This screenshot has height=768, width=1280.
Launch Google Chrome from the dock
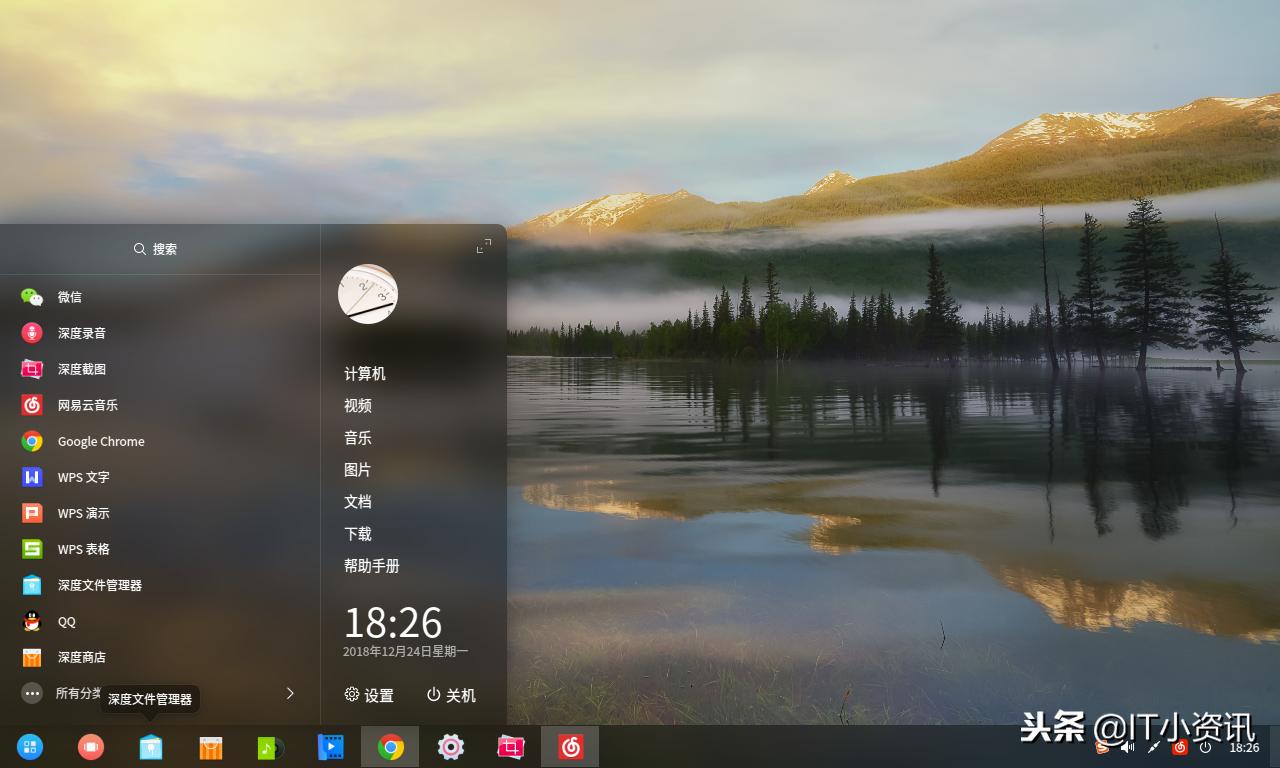tap(390, 746)
